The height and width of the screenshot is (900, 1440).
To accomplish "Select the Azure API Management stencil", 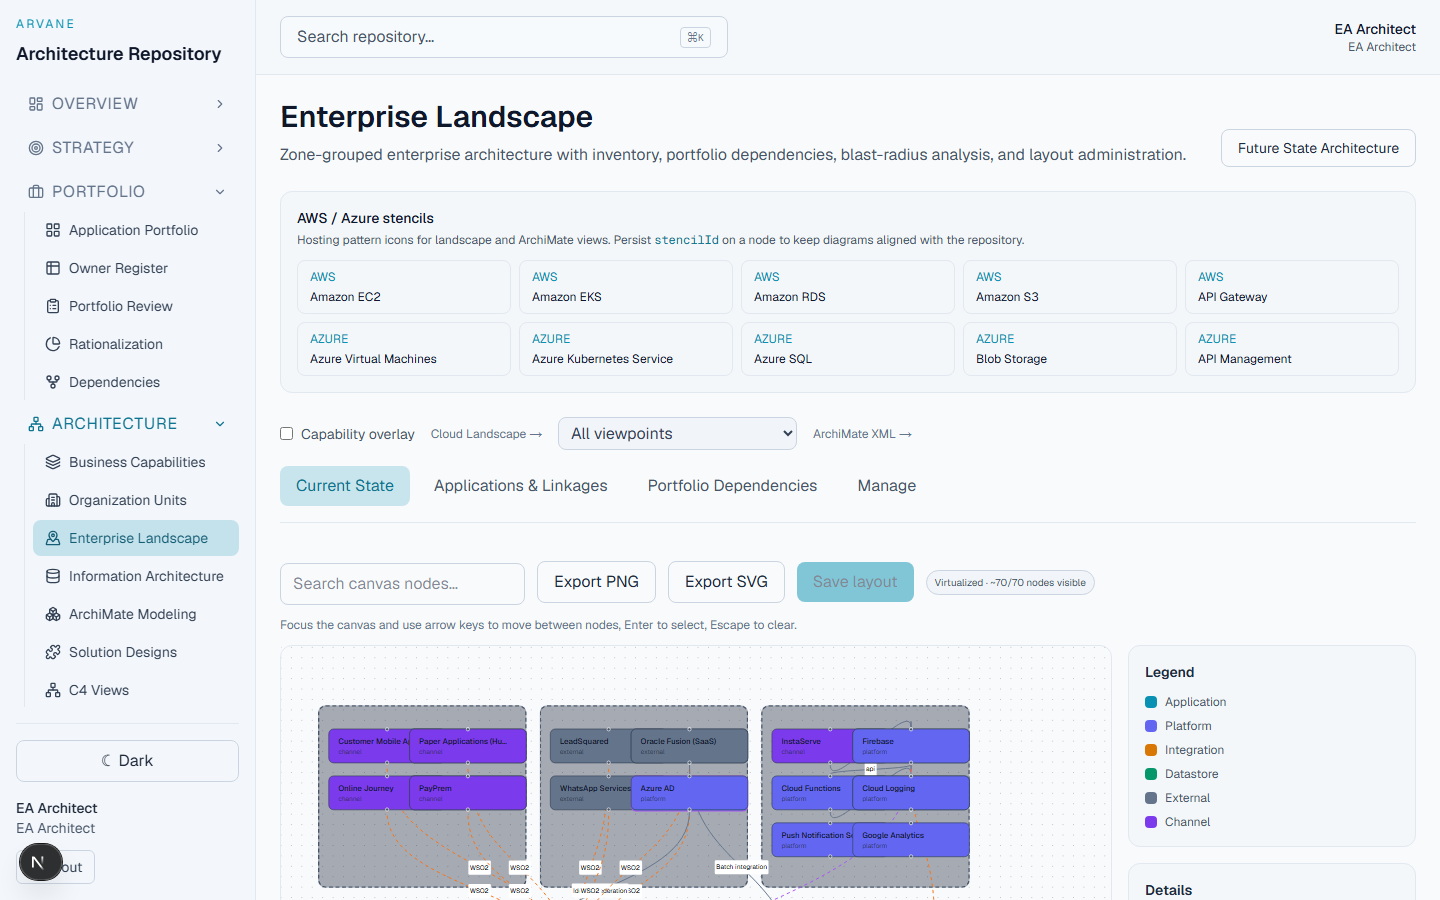I will (1292, 349).
